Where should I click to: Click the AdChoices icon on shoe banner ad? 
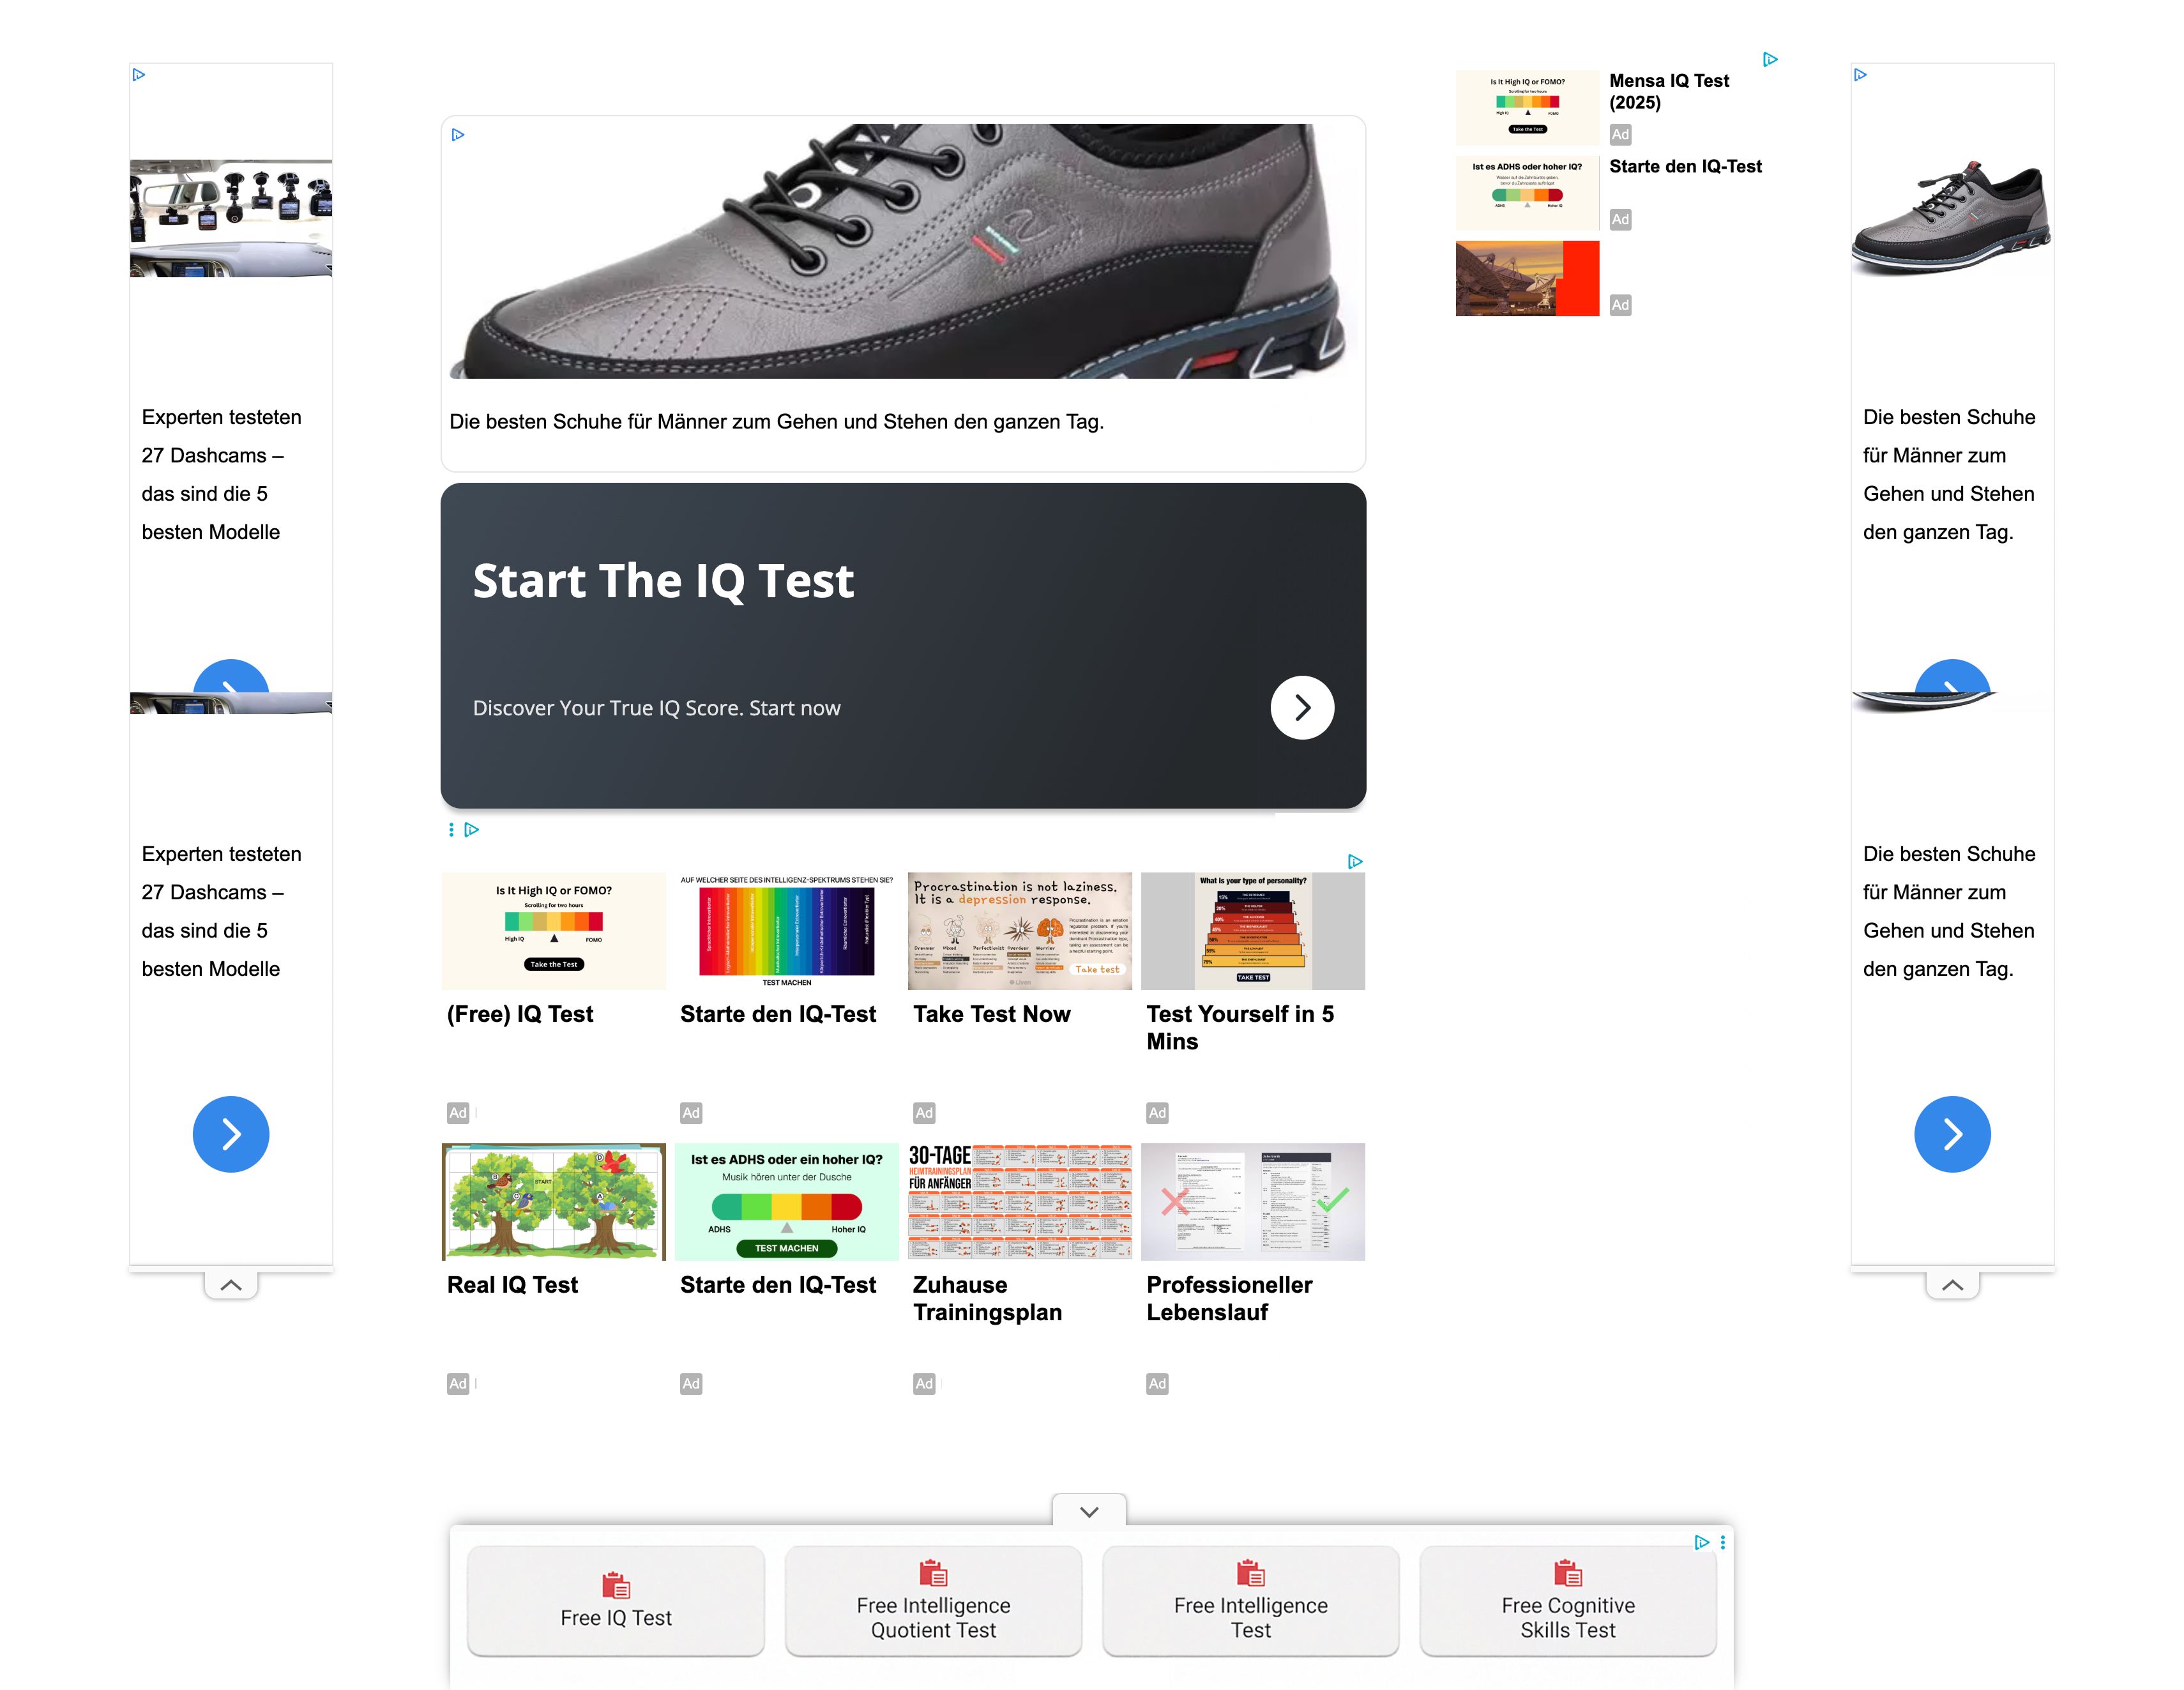[x=458, y=135]
